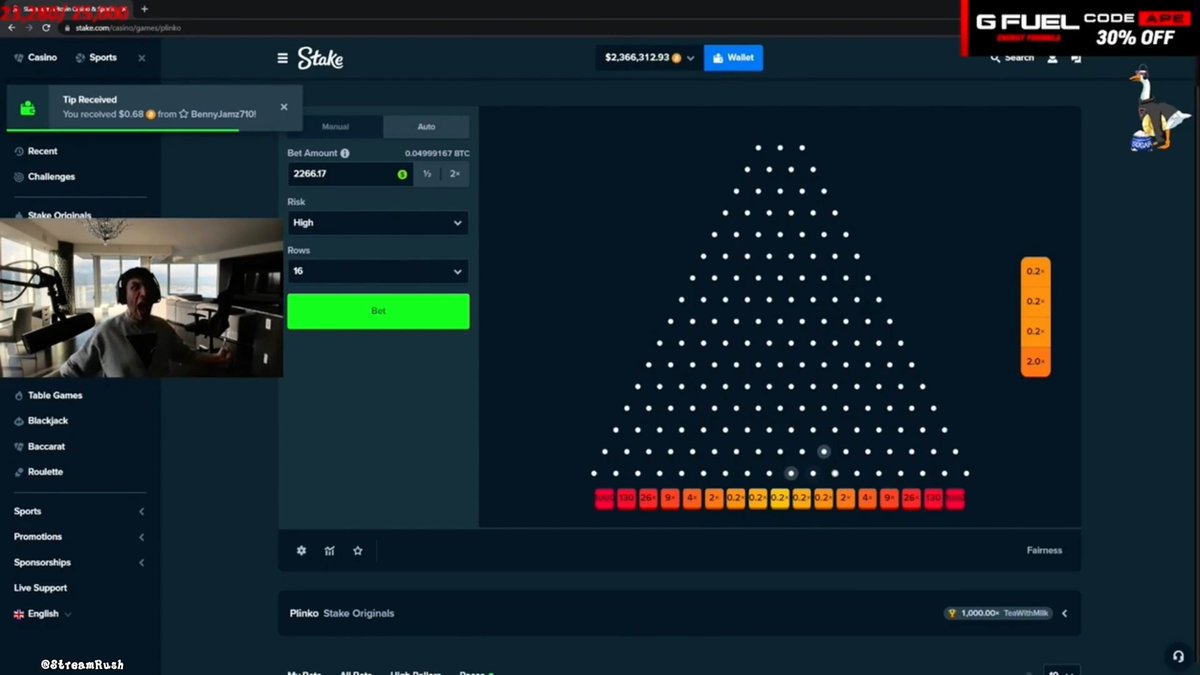Open Table Games in sidebar
The height and width of the screenshot is (675, 1200).
pos(48,395)
